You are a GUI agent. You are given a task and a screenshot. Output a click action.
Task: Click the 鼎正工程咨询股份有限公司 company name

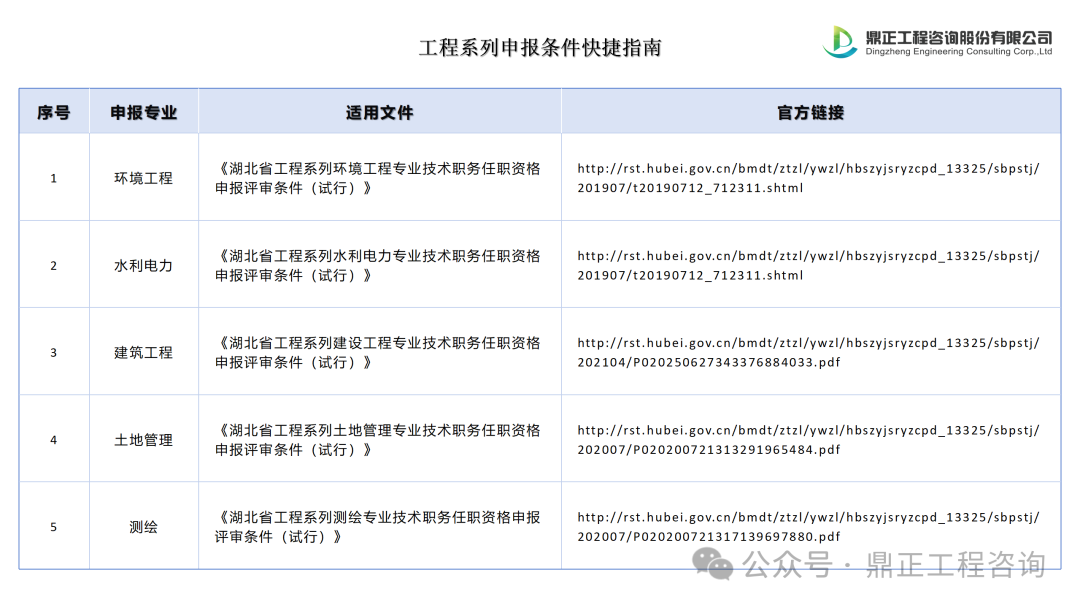[958, 37]
